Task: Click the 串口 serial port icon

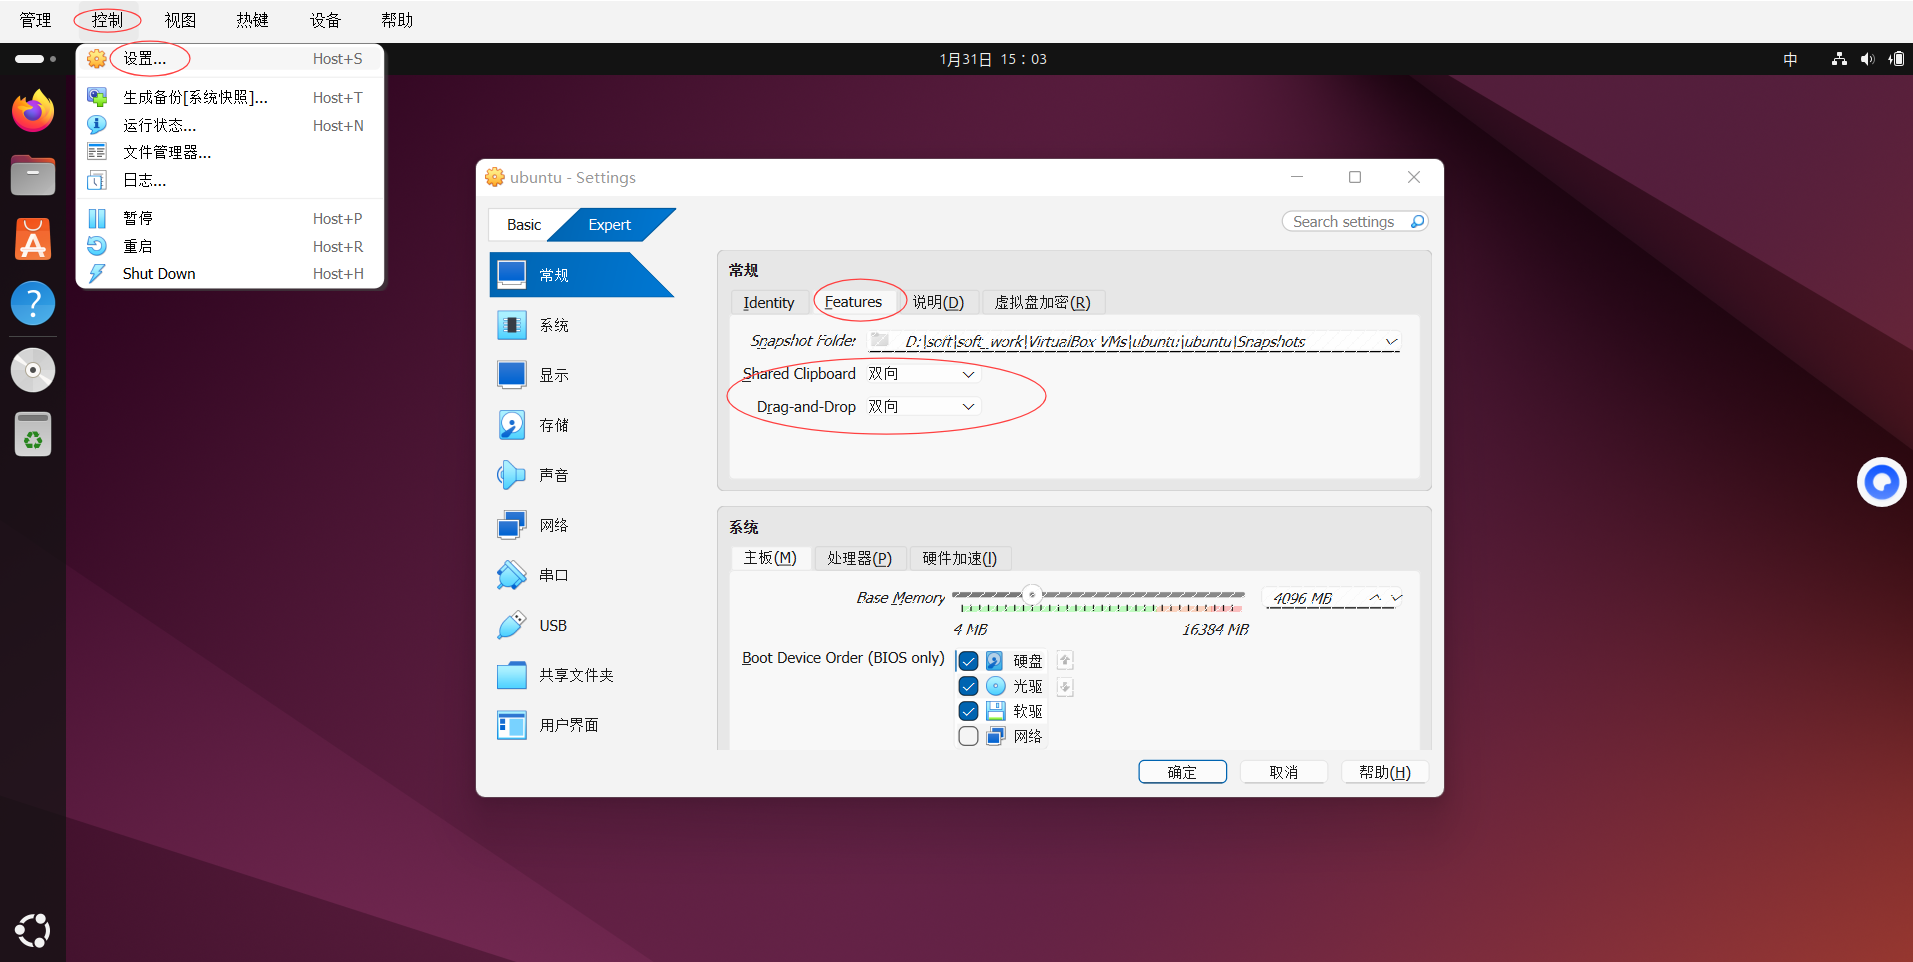Action: point(512,575)
